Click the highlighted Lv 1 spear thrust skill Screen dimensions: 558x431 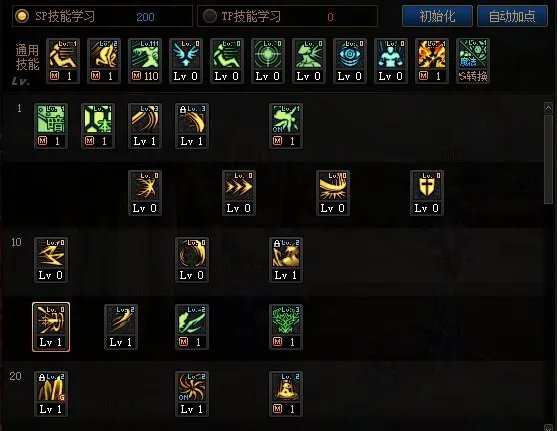51,327
